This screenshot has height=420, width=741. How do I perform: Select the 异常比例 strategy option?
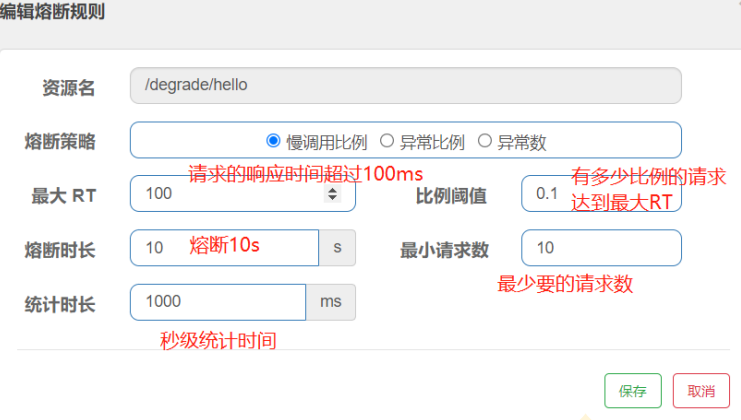[x=387, y=141]
